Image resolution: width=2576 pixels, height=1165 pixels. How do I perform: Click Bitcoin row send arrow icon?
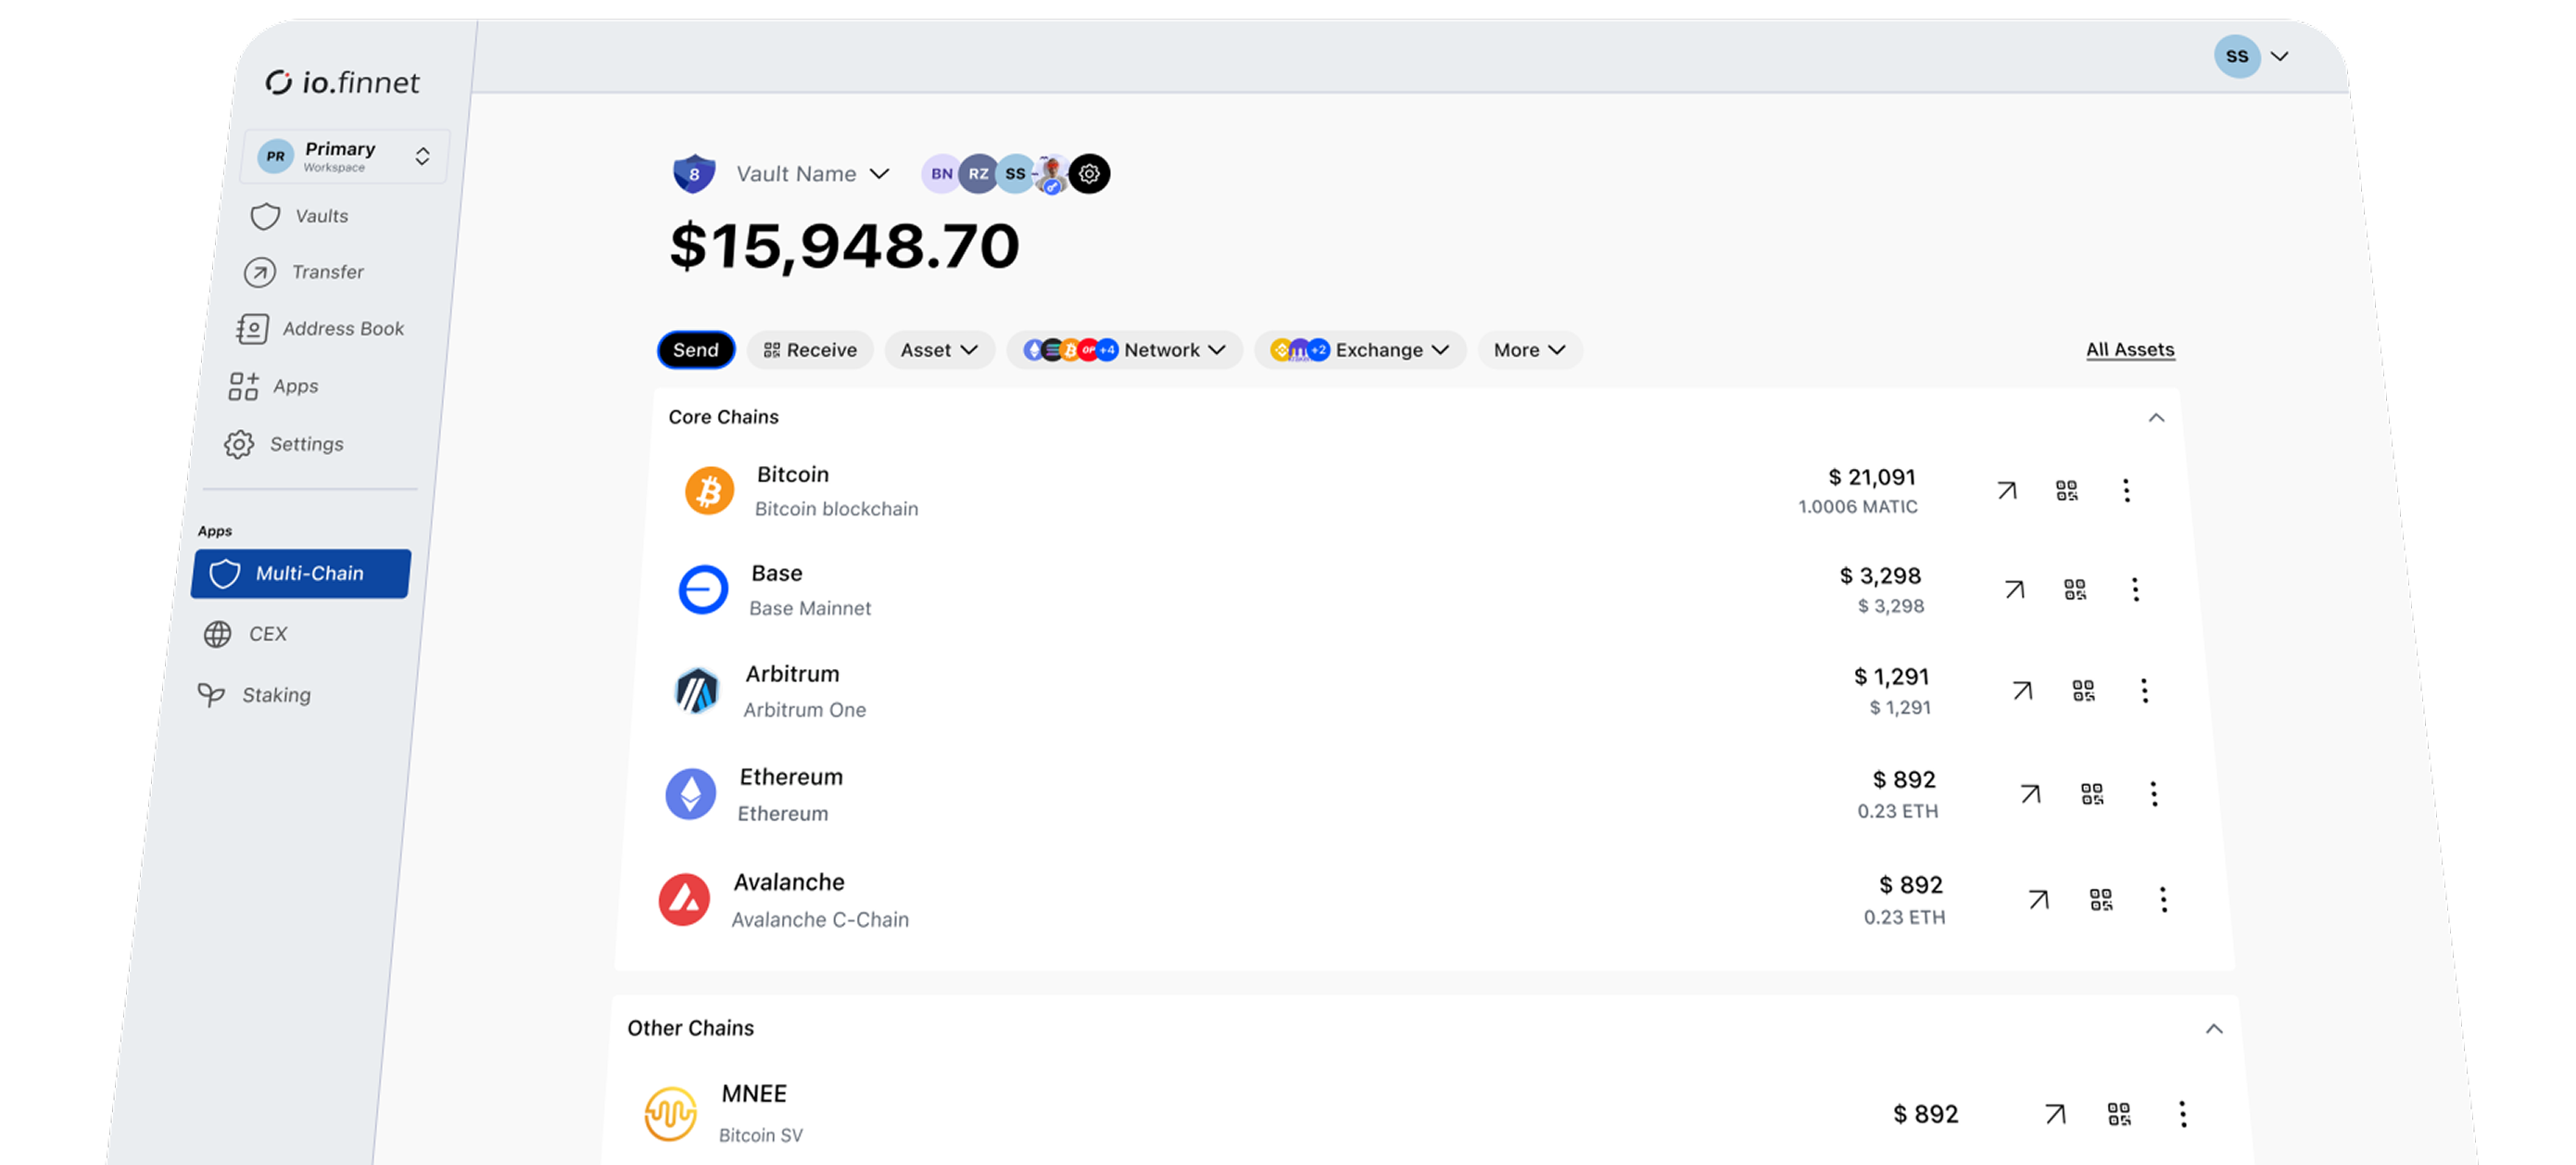click(2006, 490)
